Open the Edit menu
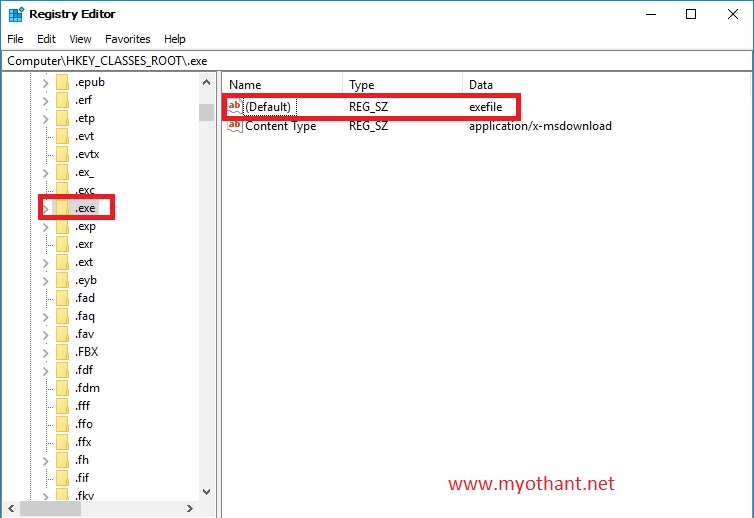The image size is (754, 518). click(46, 39)
